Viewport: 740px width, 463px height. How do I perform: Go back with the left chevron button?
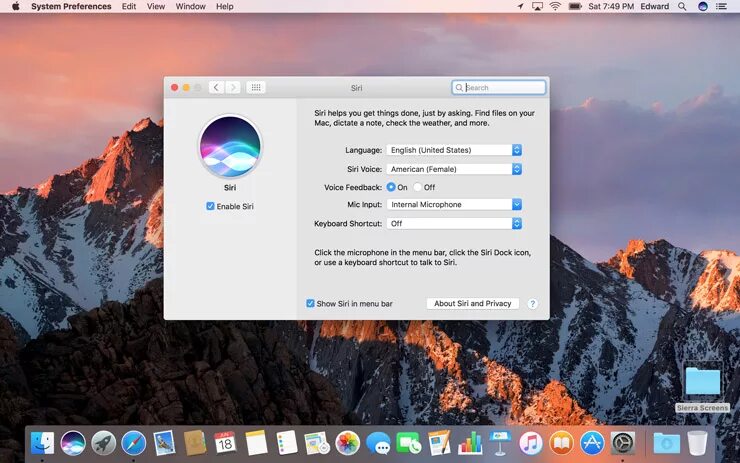click(x=216, y=88)
